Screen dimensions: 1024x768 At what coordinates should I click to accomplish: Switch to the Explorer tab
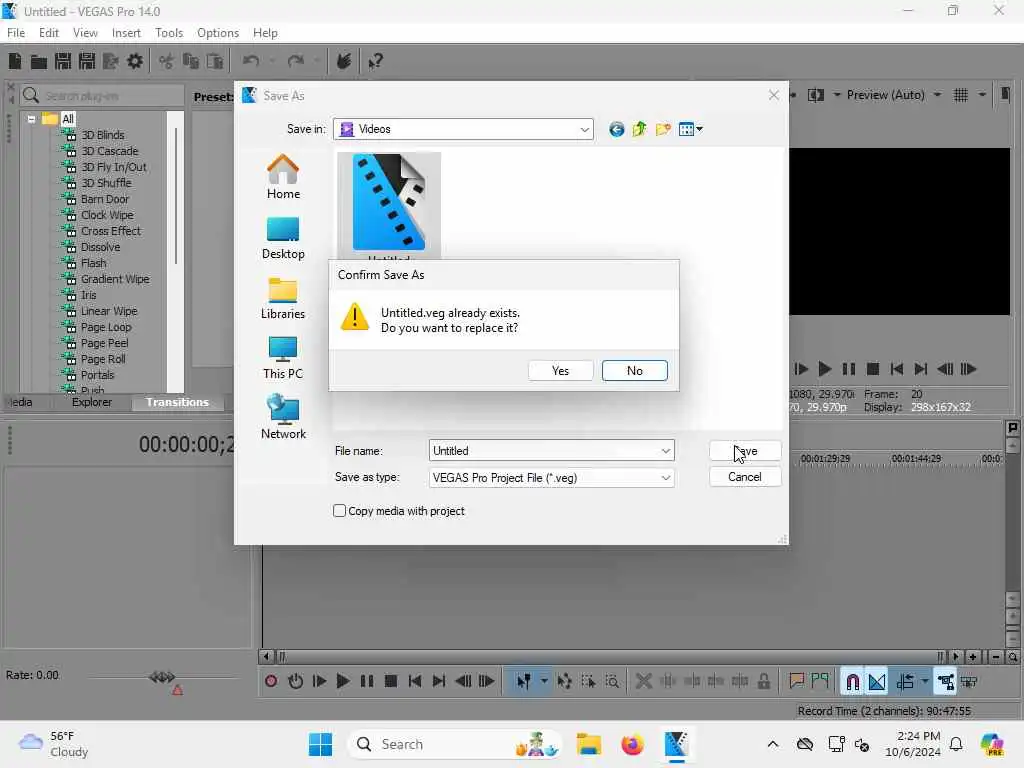click(x=91, y=402)
